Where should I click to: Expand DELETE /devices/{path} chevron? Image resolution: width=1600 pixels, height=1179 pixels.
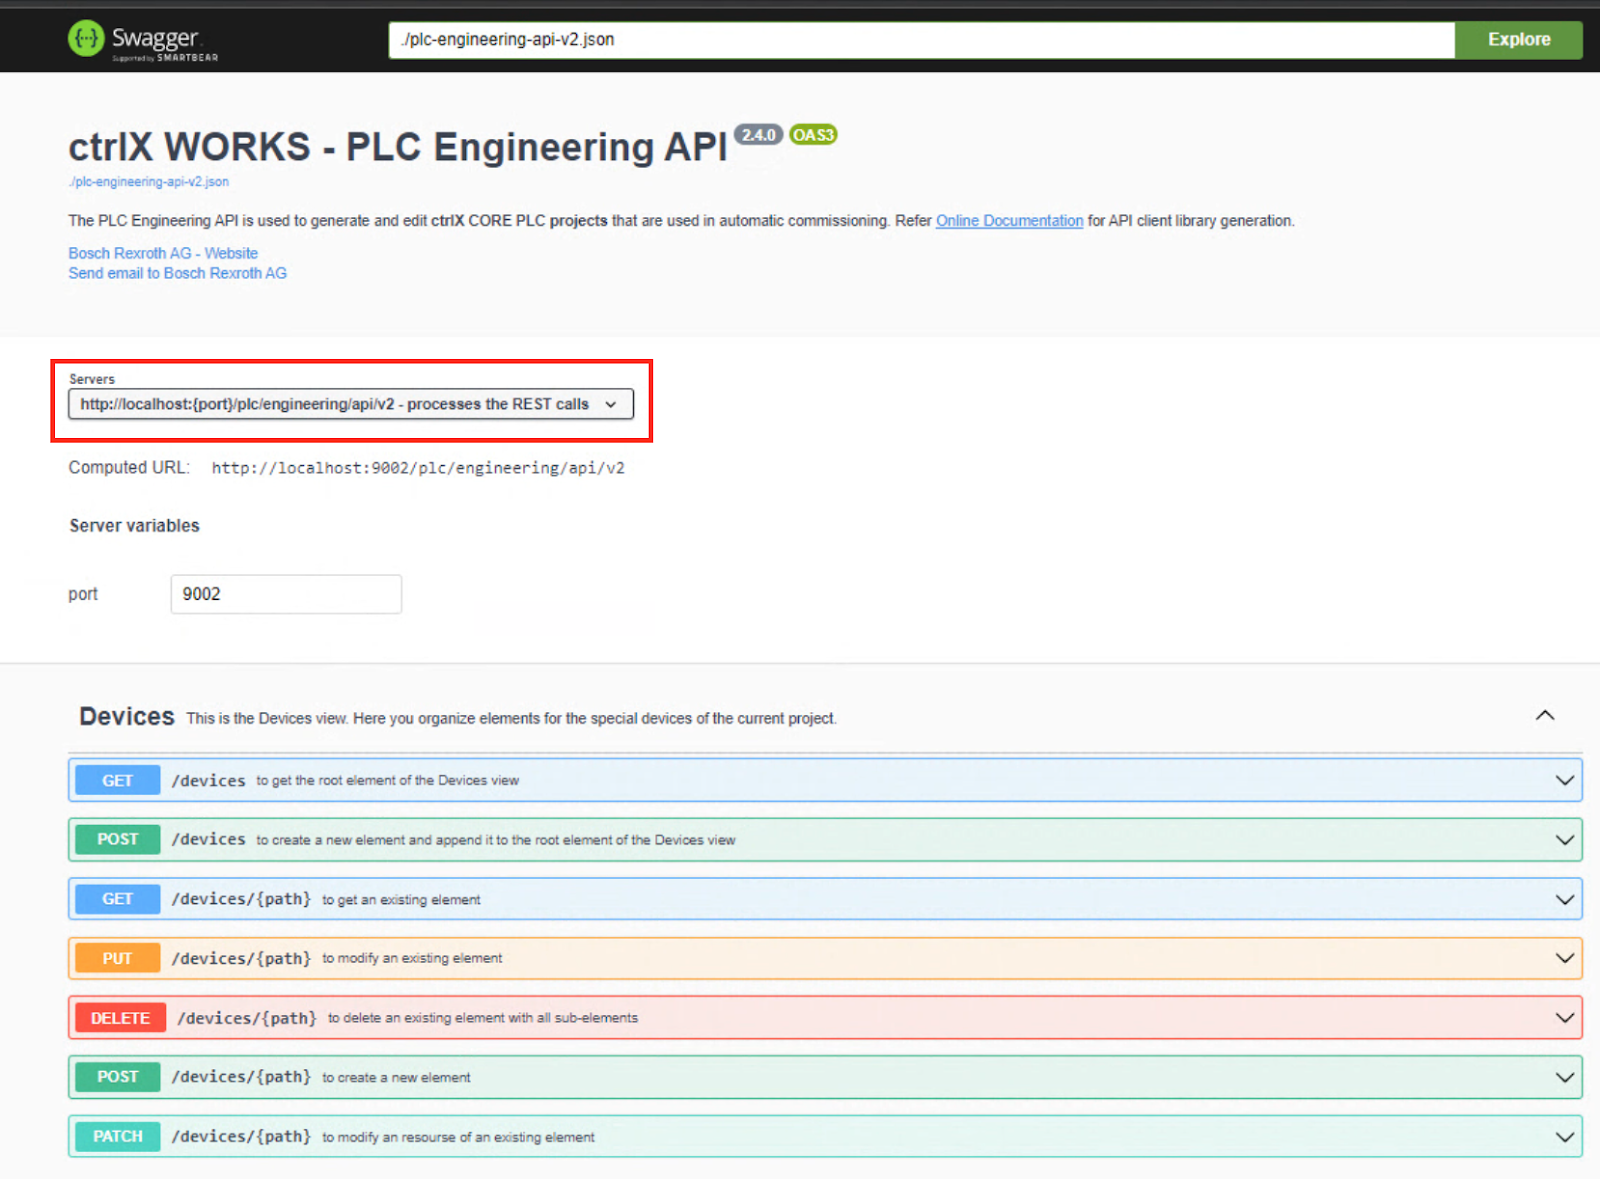pyautogui.click(x=1565, y=1018)
